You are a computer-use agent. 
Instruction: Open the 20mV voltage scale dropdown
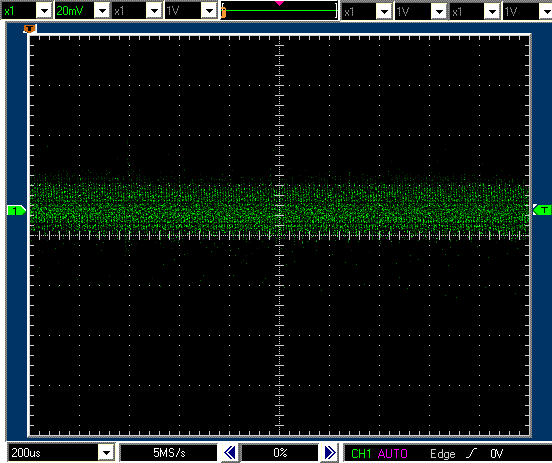[102, 11]
